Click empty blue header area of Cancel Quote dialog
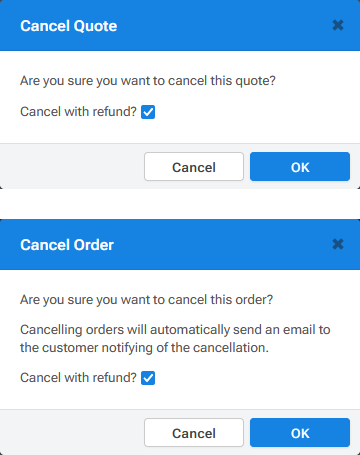 pos(223,25)
